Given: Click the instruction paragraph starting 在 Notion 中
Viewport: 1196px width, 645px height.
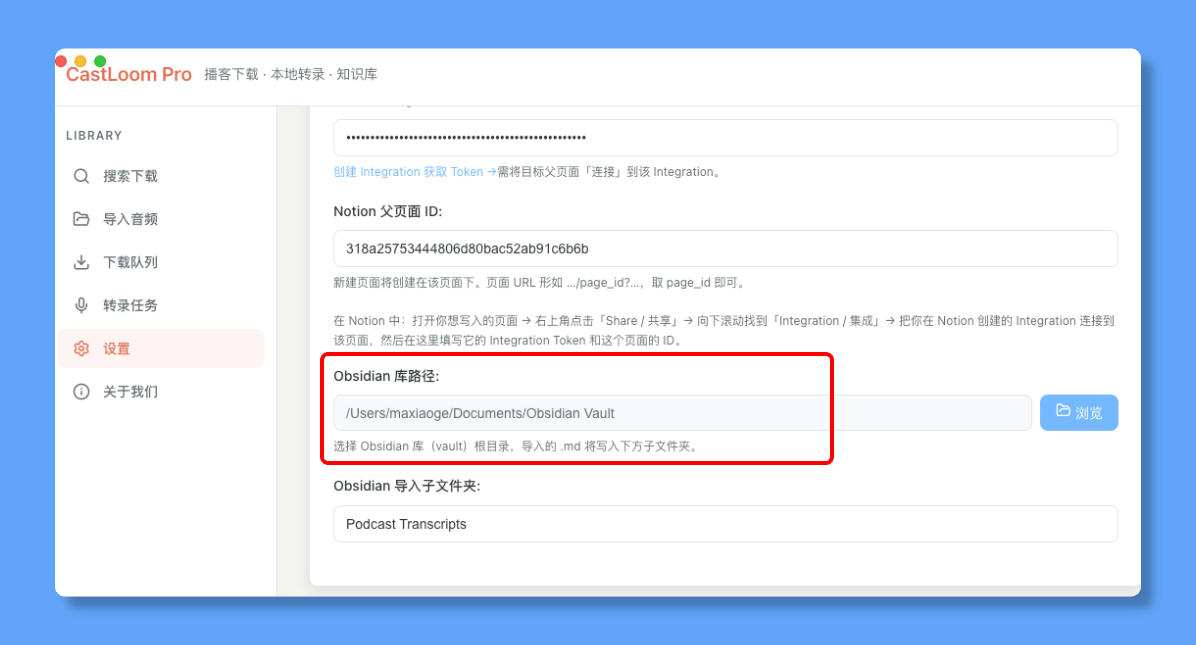Looking at the screenshot, I should [724, 330].
